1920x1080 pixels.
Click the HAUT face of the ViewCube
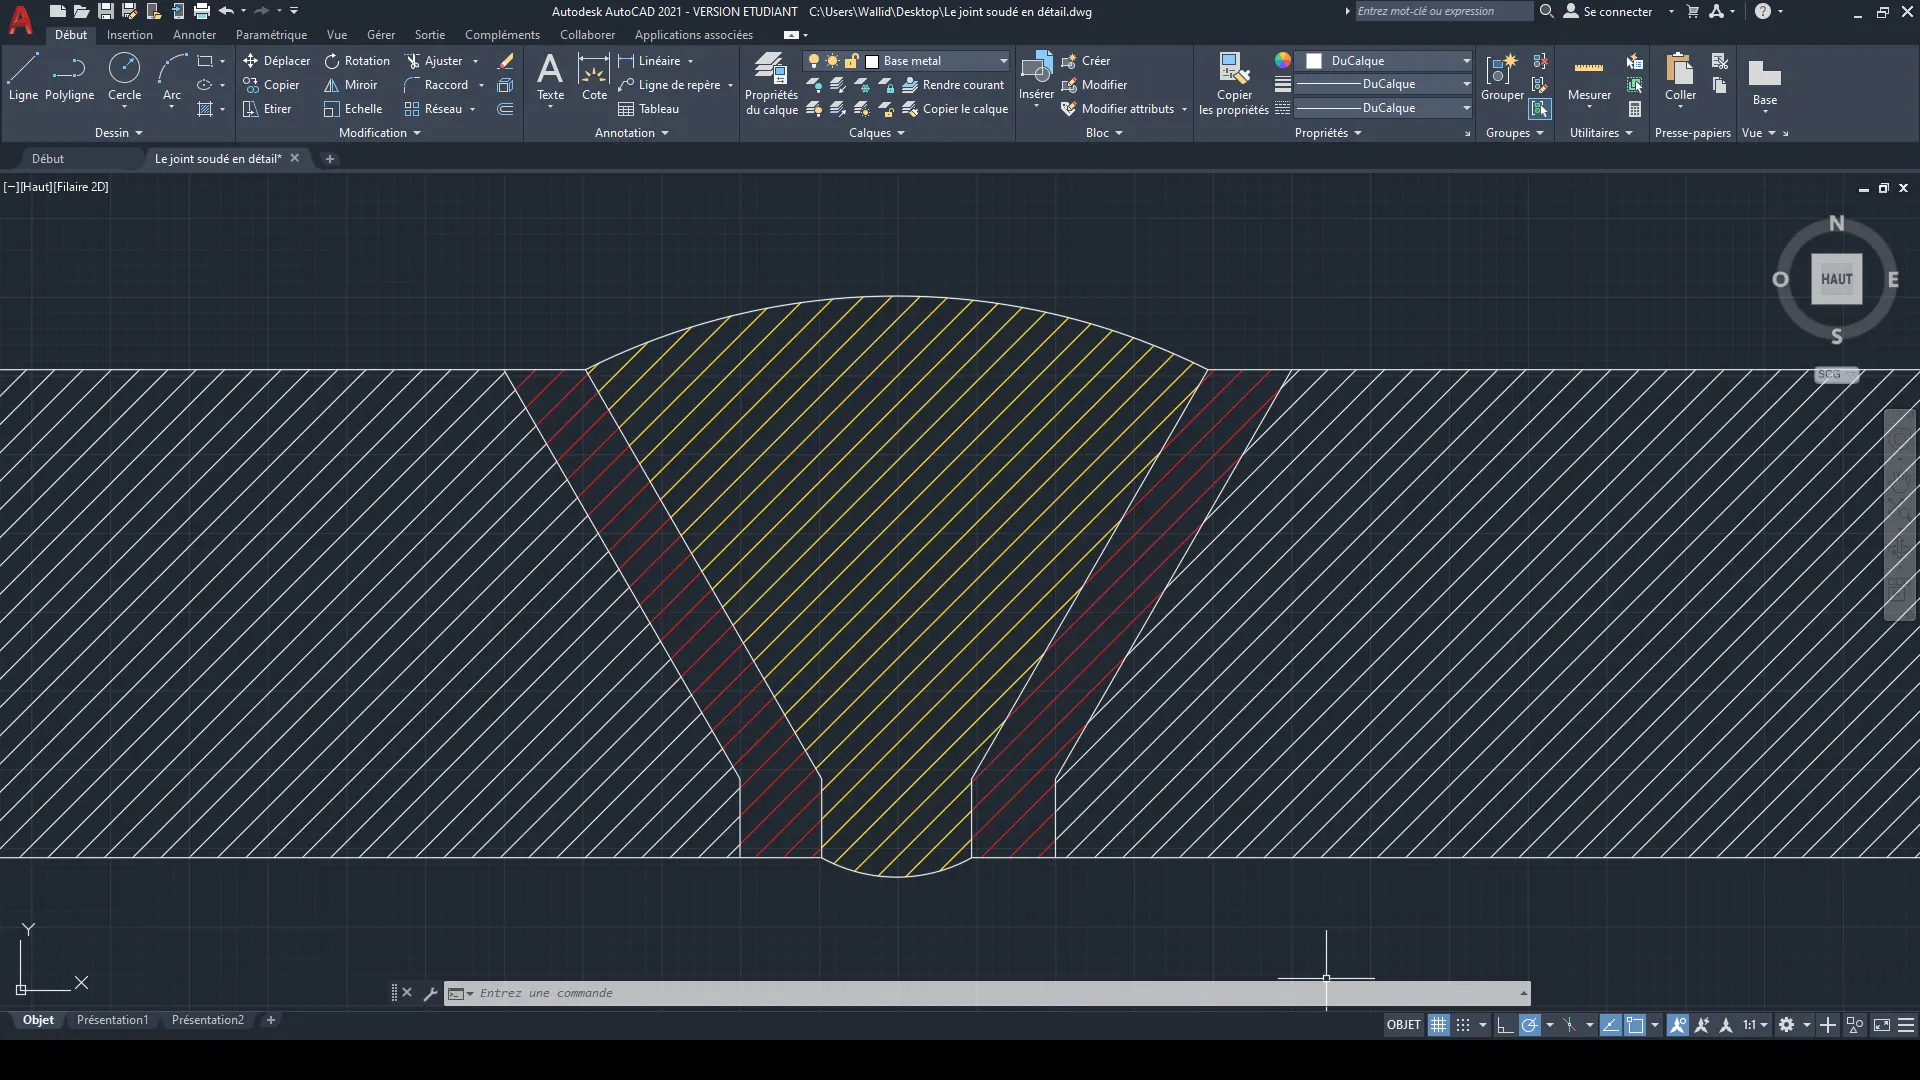[1836, 279]
